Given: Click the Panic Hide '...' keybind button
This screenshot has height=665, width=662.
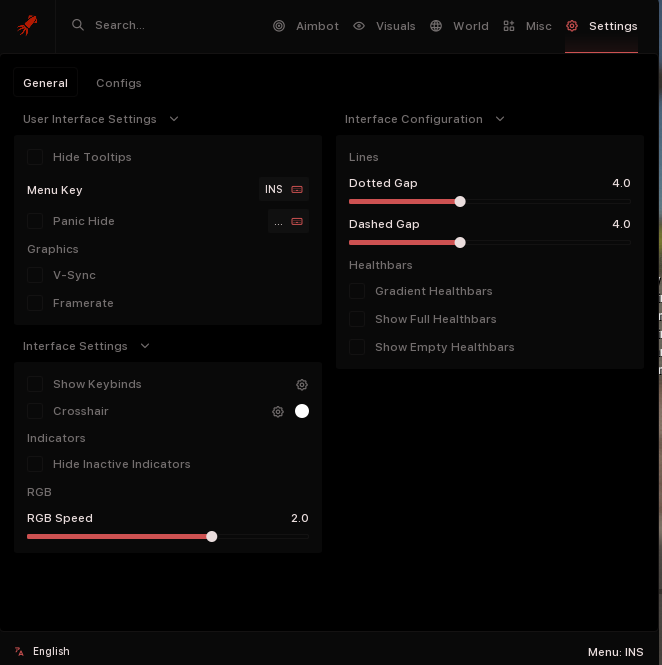Looking at the screenshot, I should (x=288, y=221).
